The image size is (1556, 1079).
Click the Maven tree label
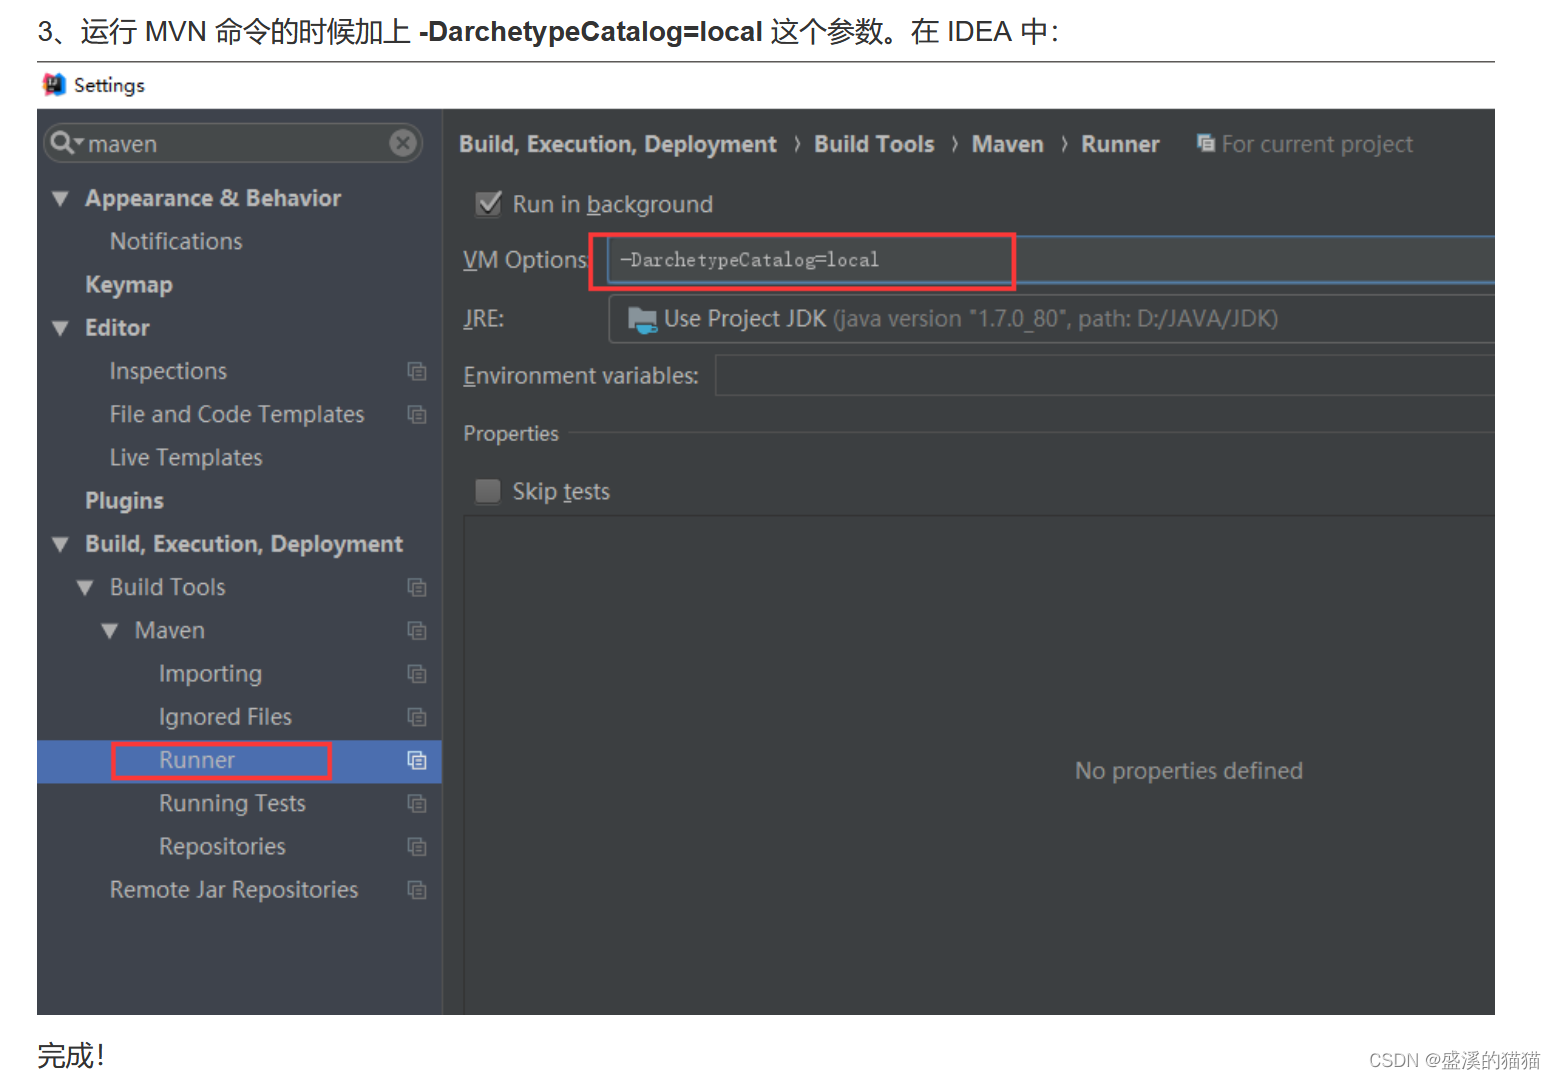pyautogui.click(x=170, y=630)
